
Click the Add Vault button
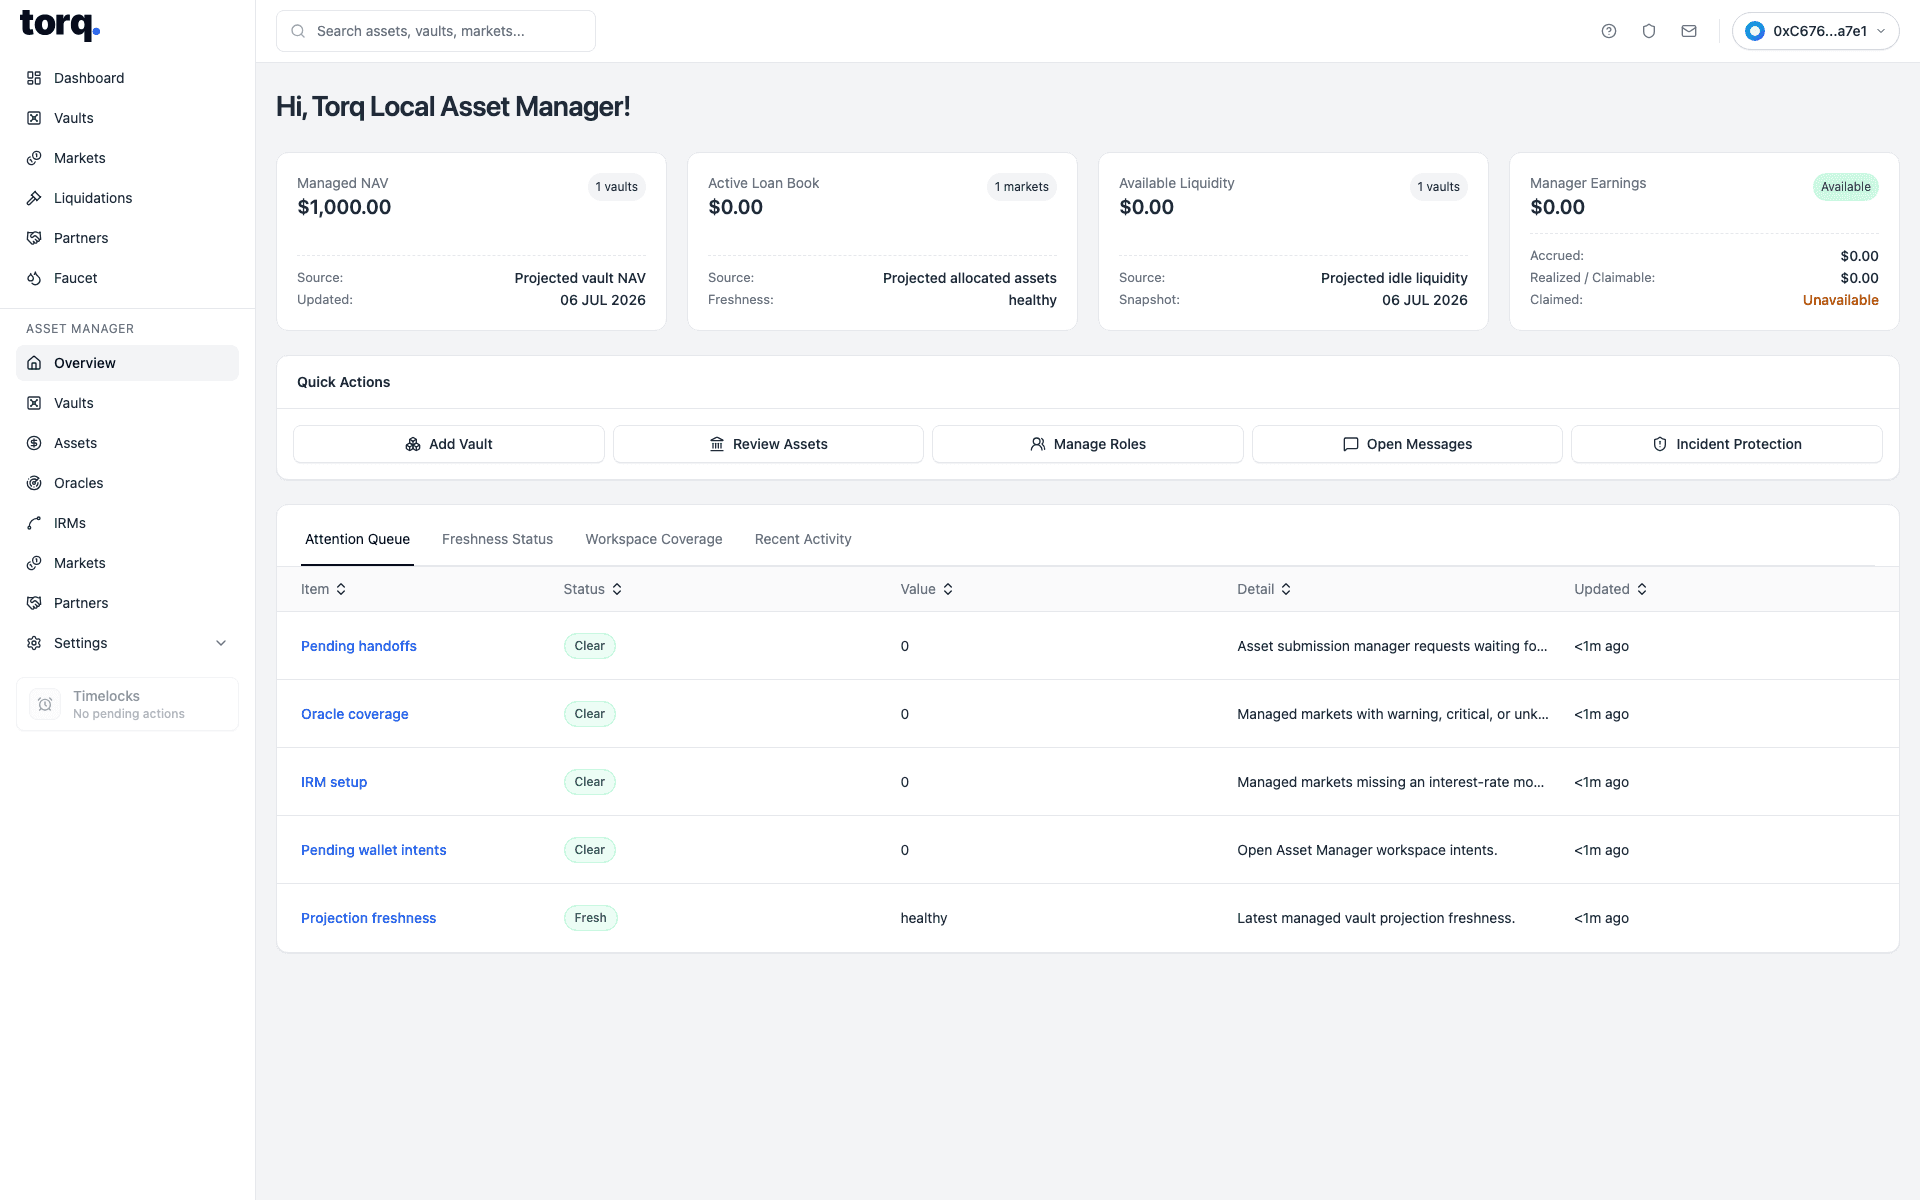tap(448, 444)
